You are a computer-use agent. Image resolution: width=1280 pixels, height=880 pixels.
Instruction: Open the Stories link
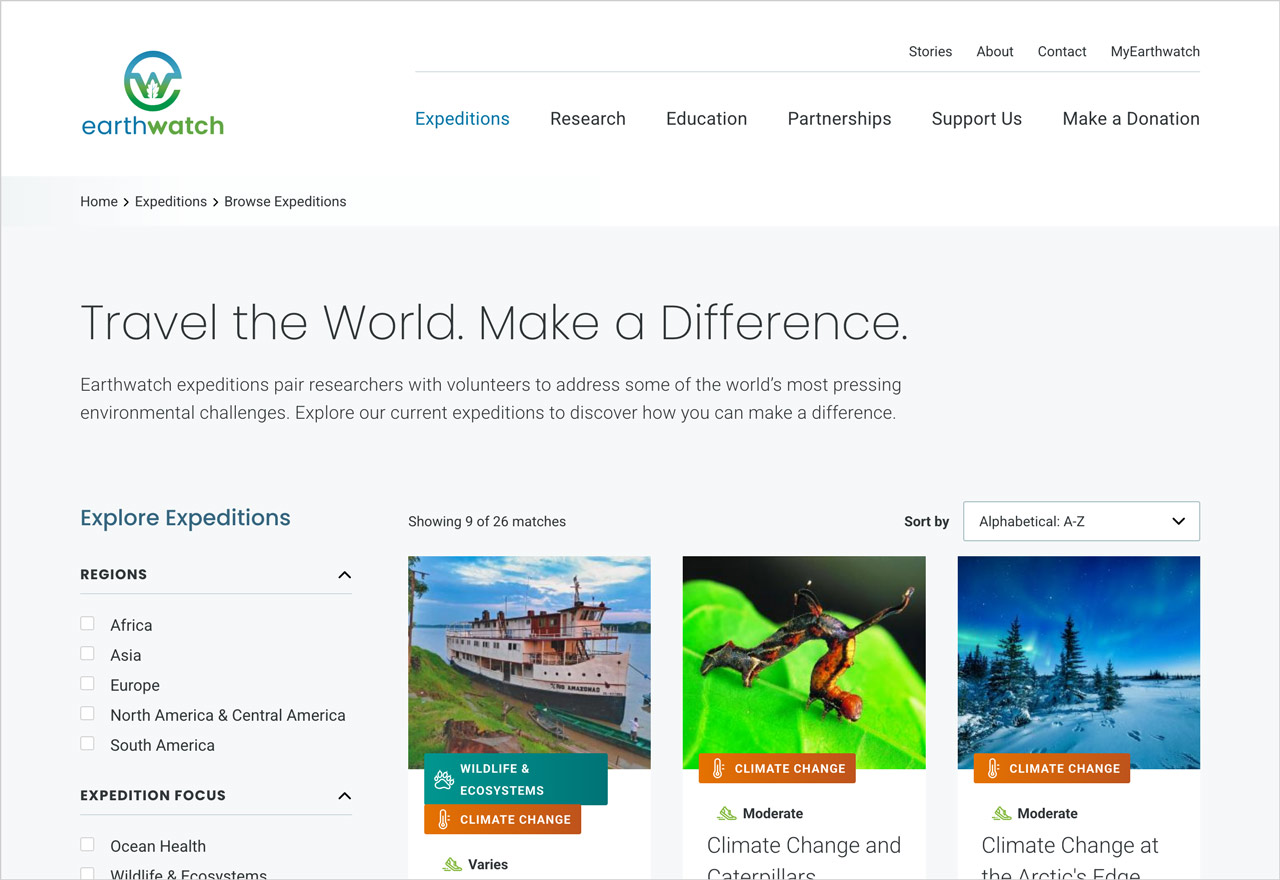click(x=930, y=51)
